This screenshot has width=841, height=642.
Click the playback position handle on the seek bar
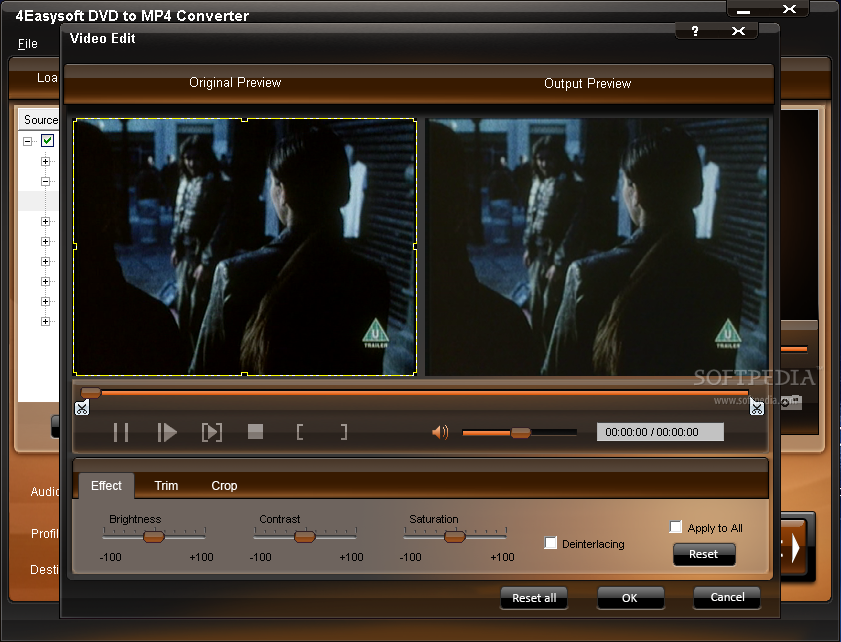pos(91,393)
